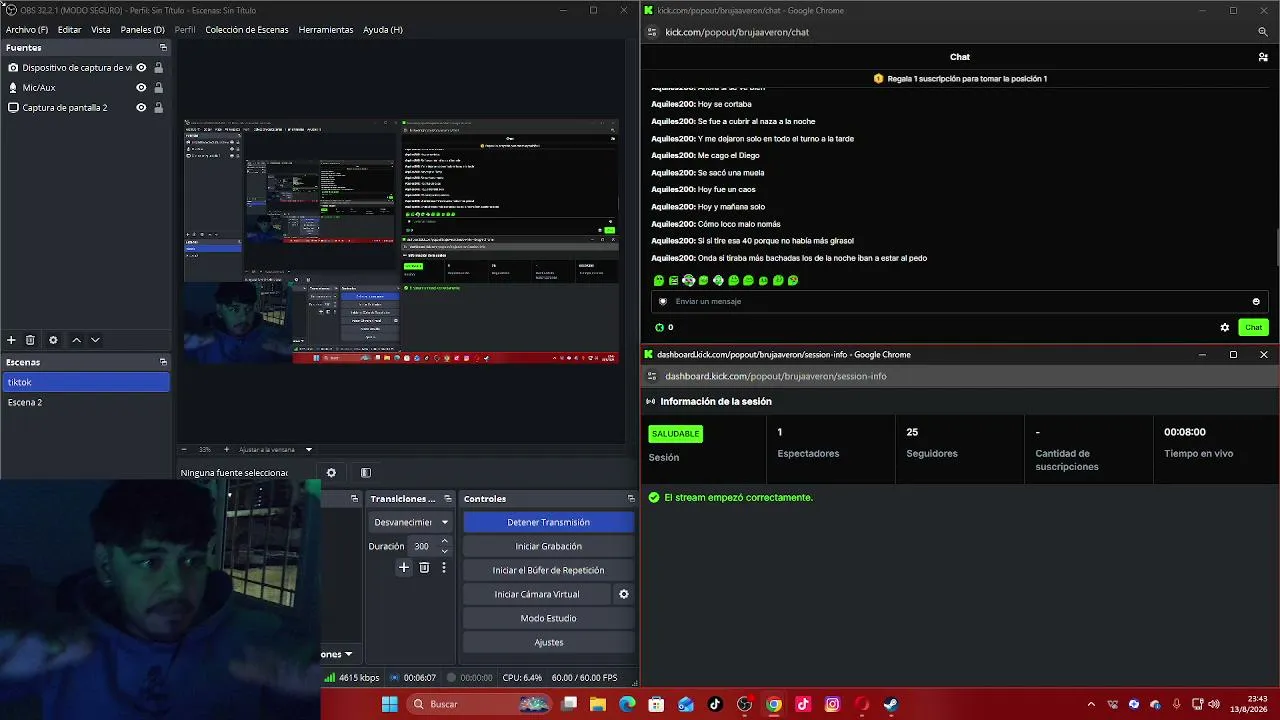The width and height of the screenshot is (1280, 720).
Task: Open the Ayuda (H) menu
Action: (383, 30)
